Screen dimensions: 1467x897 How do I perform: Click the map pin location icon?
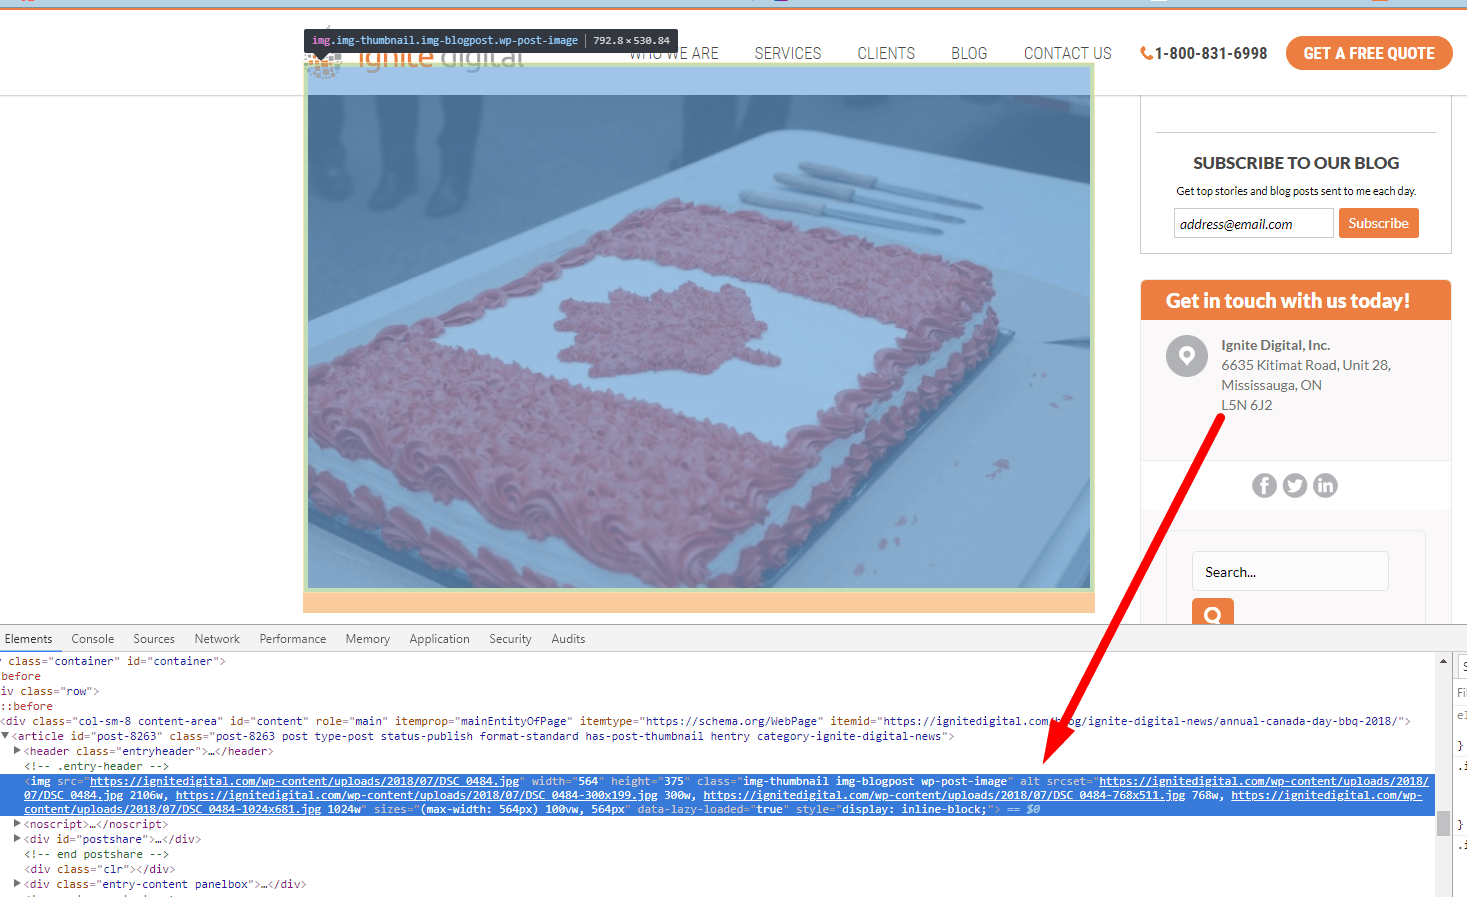[x=1186, y=356]
